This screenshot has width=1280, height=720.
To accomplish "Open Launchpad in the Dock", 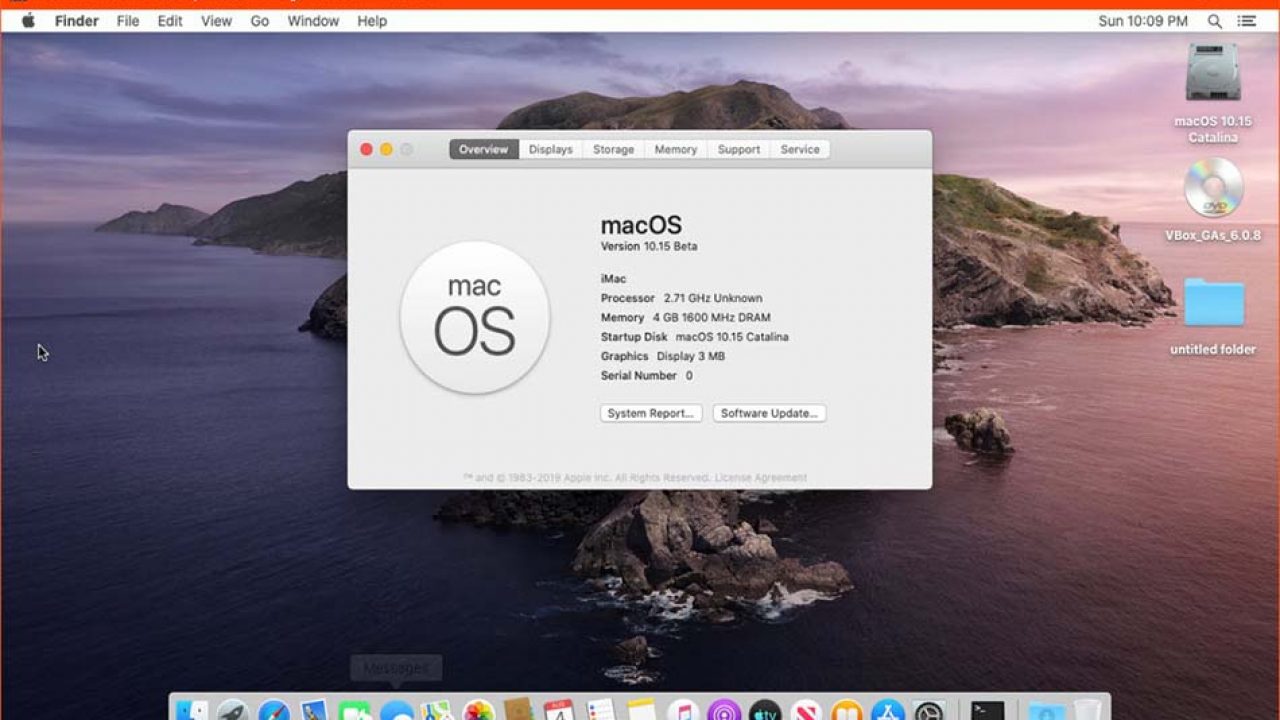I will tap(233, 711).
